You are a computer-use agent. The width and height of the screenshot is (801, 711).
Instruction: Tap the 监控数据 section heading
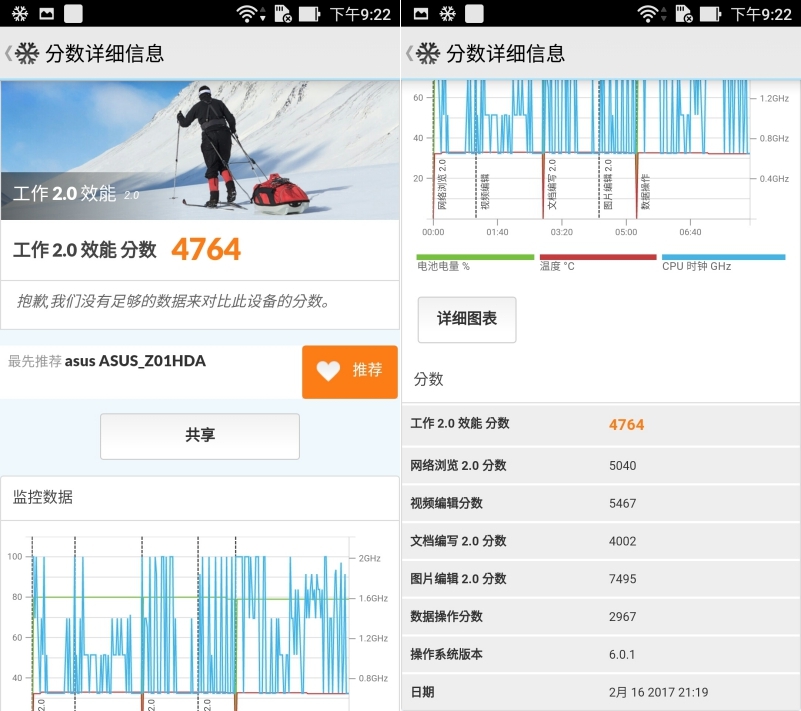[x=43, y=497]
